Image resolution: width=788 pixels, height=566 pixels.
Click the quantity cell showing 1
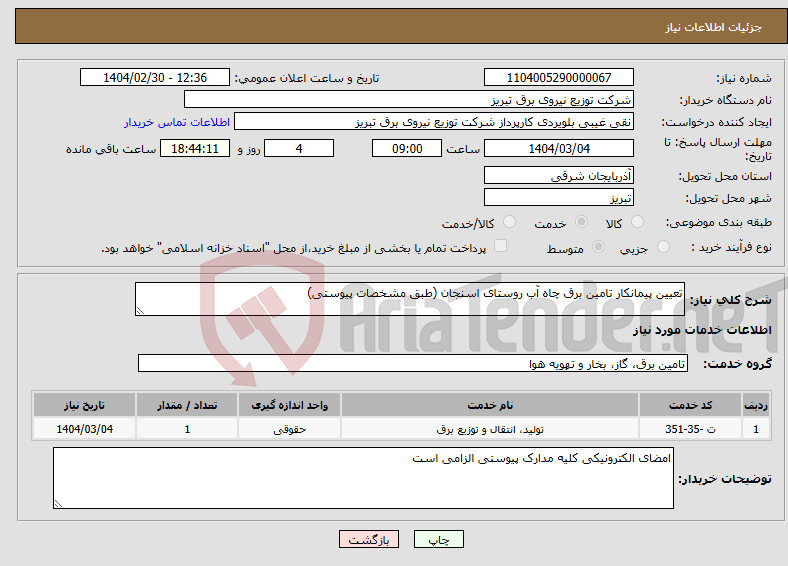tap(187, 429)
